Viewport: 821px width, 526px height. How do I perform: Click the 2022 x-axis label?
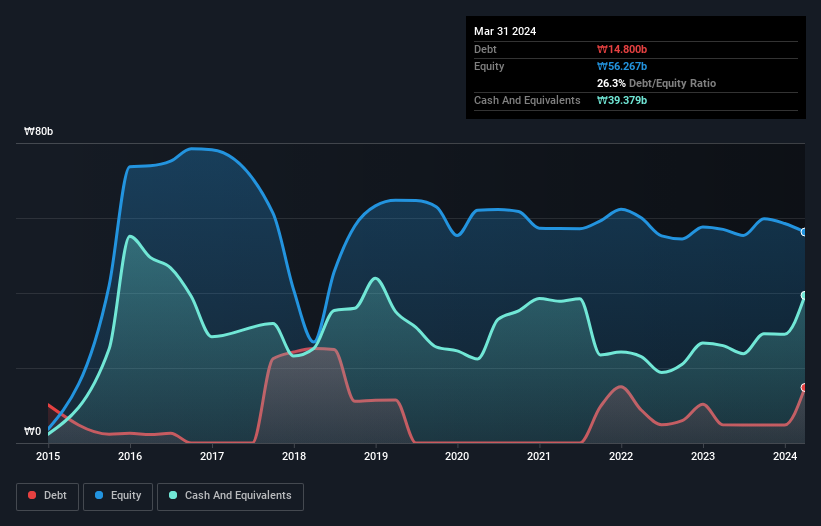click(621, 456)
